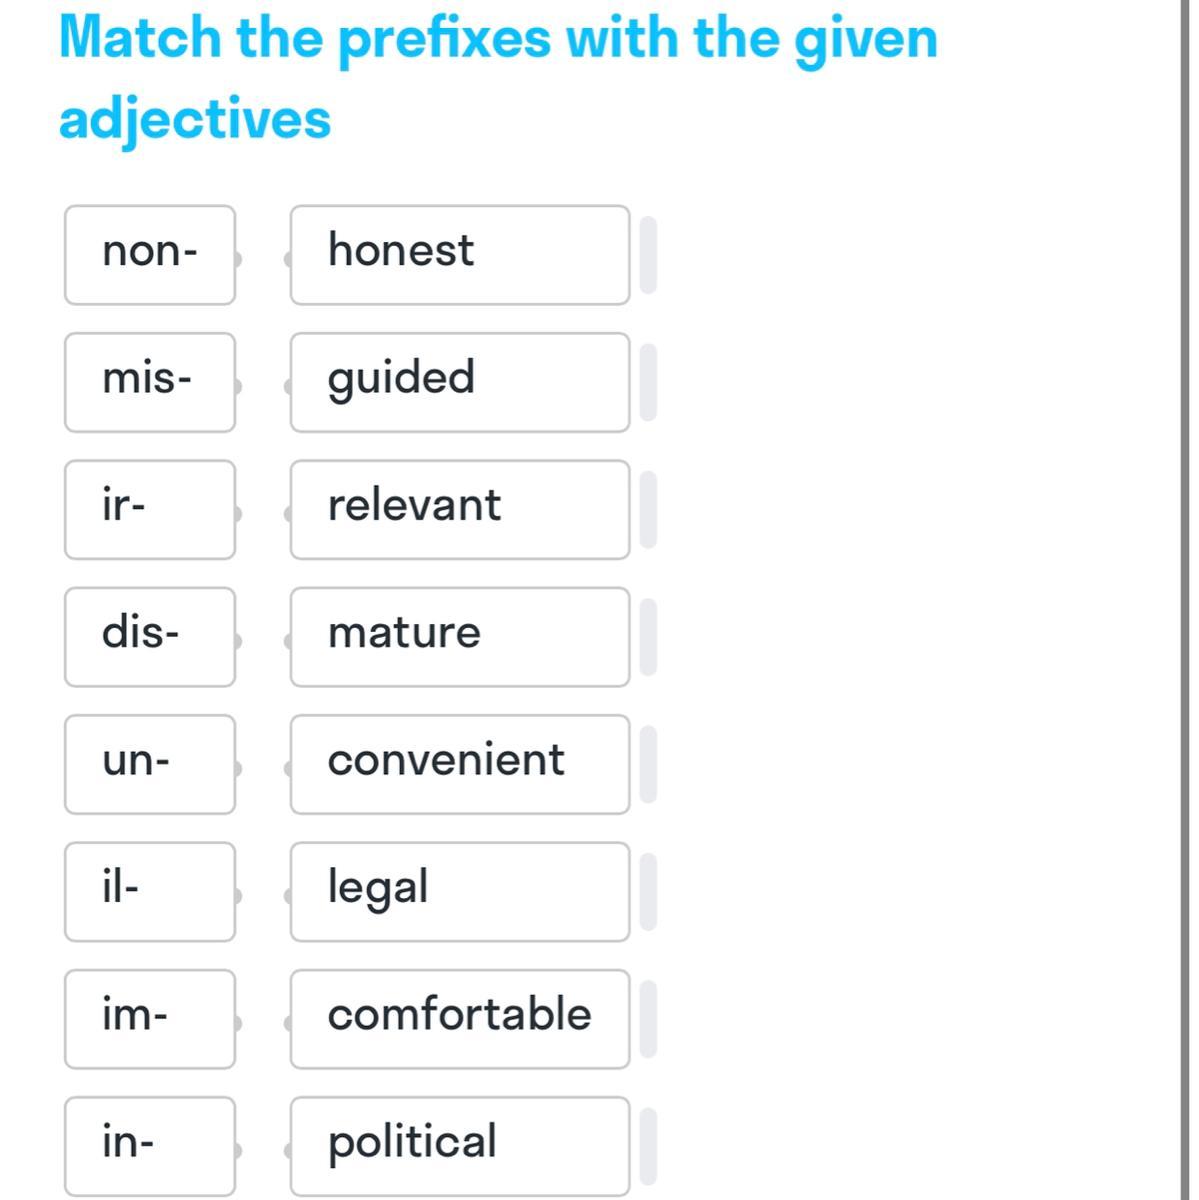Click the grey handle beside 'relevant'
This screenshot has height=1200, width=1199.
click(648, 509)
